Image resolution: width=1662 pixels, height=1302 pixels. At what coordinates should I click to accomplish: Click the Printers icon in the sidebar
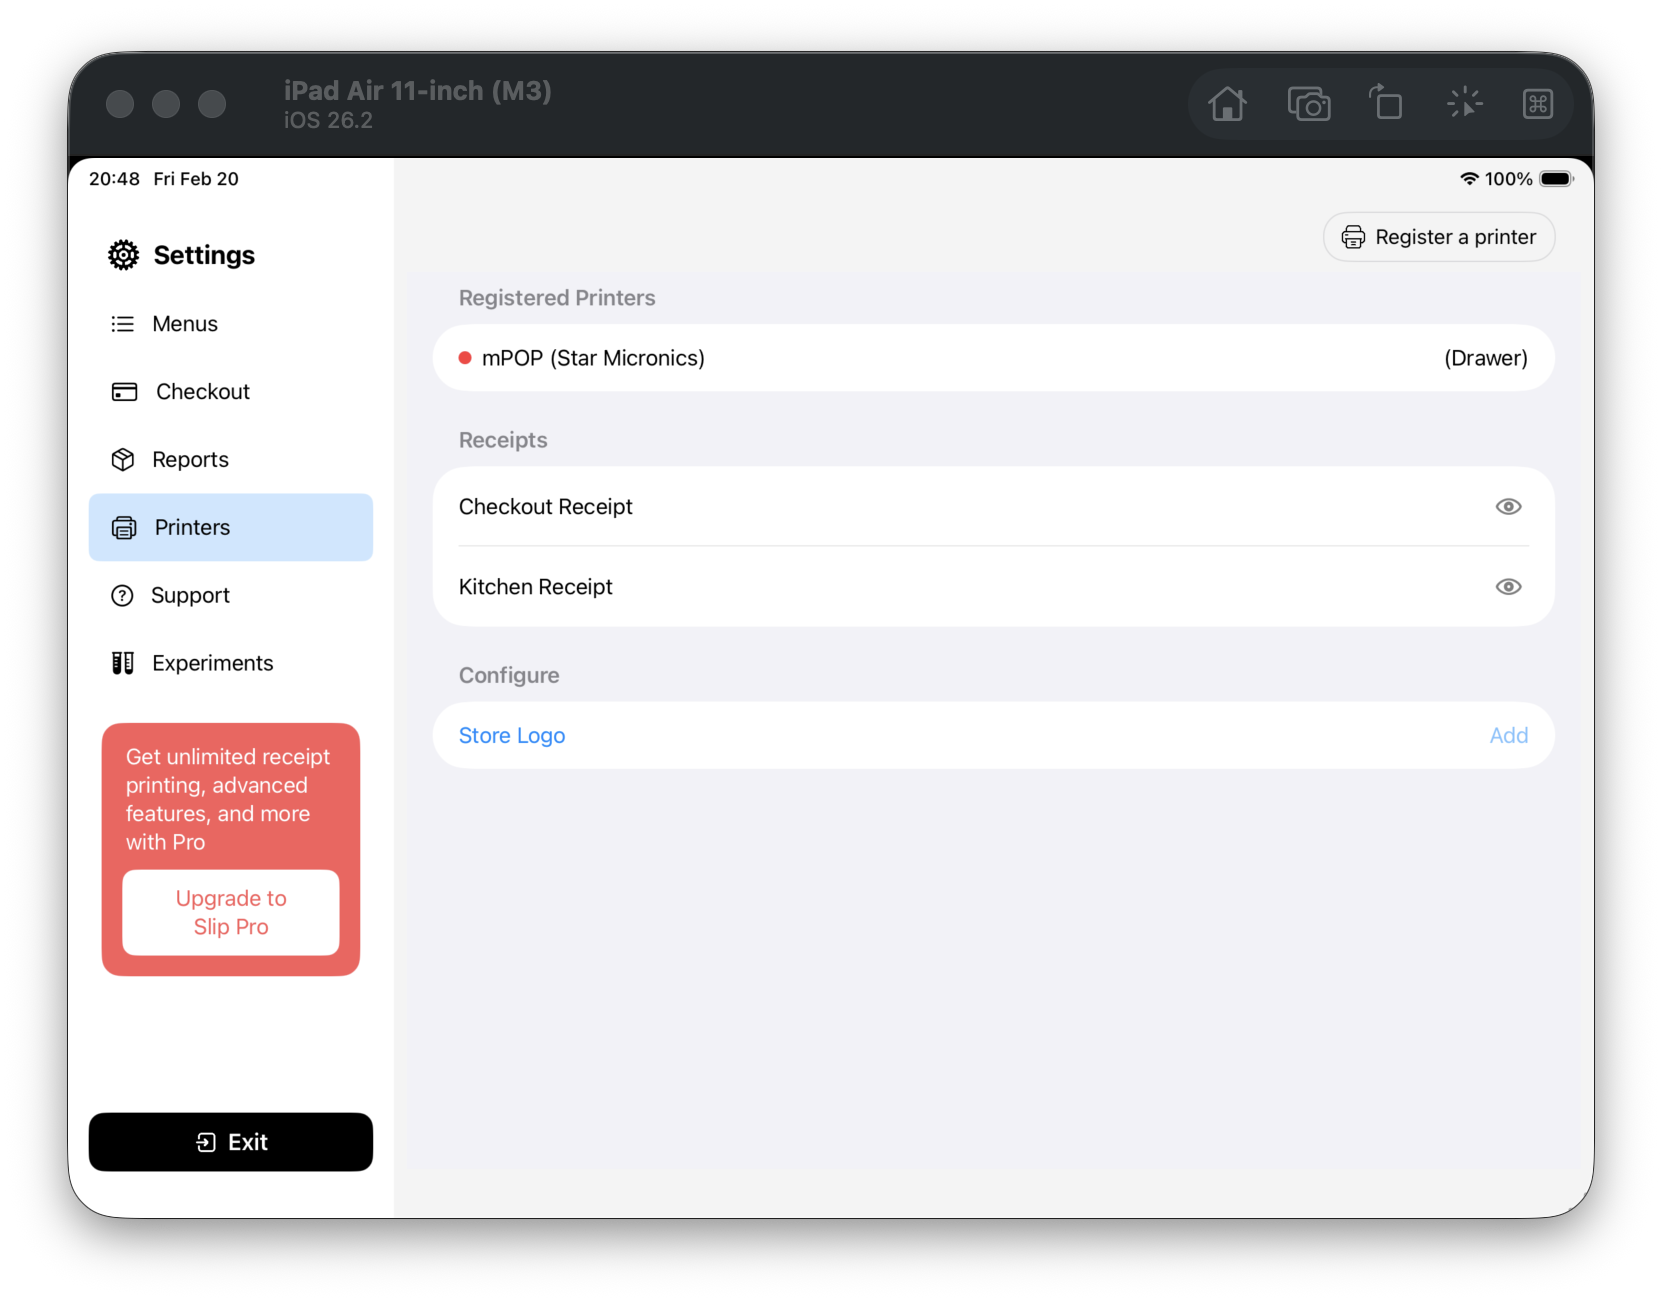pyautogui.click(x=122, y=527)
